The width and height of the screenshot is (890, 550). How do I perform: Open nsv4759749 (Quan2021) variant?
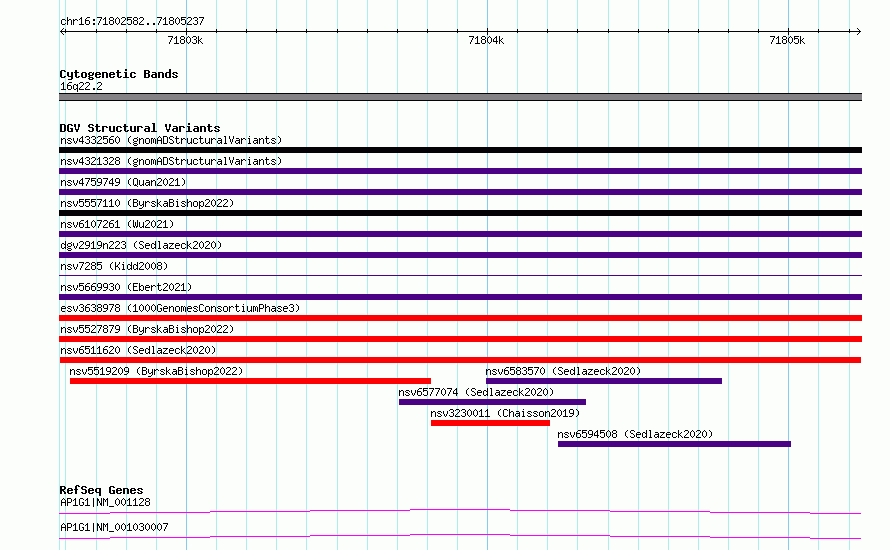click(x=123, y=182)
